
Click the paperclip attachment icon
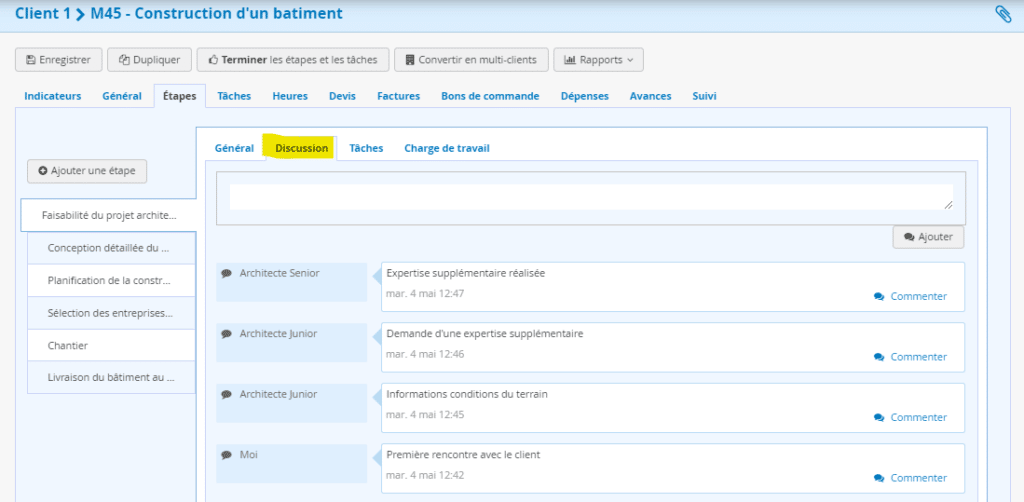point(1002,14)
